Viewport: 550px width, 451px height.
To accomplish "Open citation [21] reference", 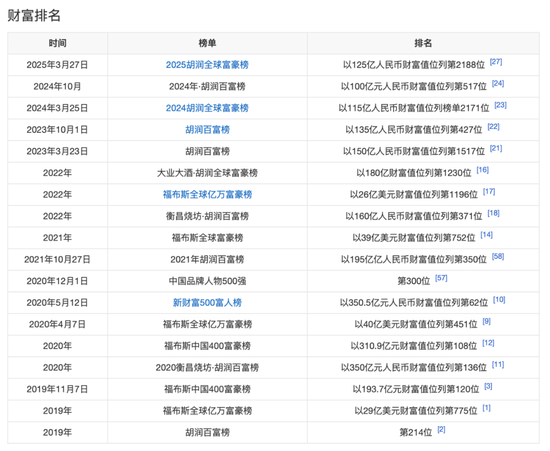I will (496, 148).
